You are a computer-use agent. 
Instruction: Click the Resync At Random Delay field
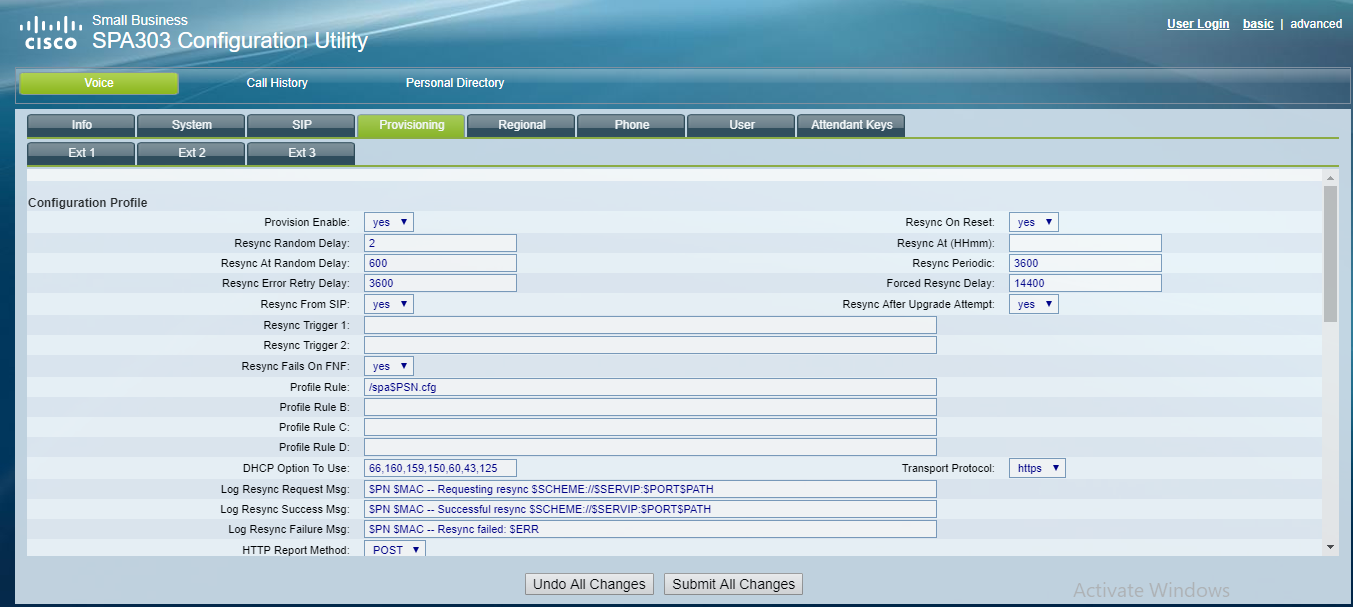[440, 263]
